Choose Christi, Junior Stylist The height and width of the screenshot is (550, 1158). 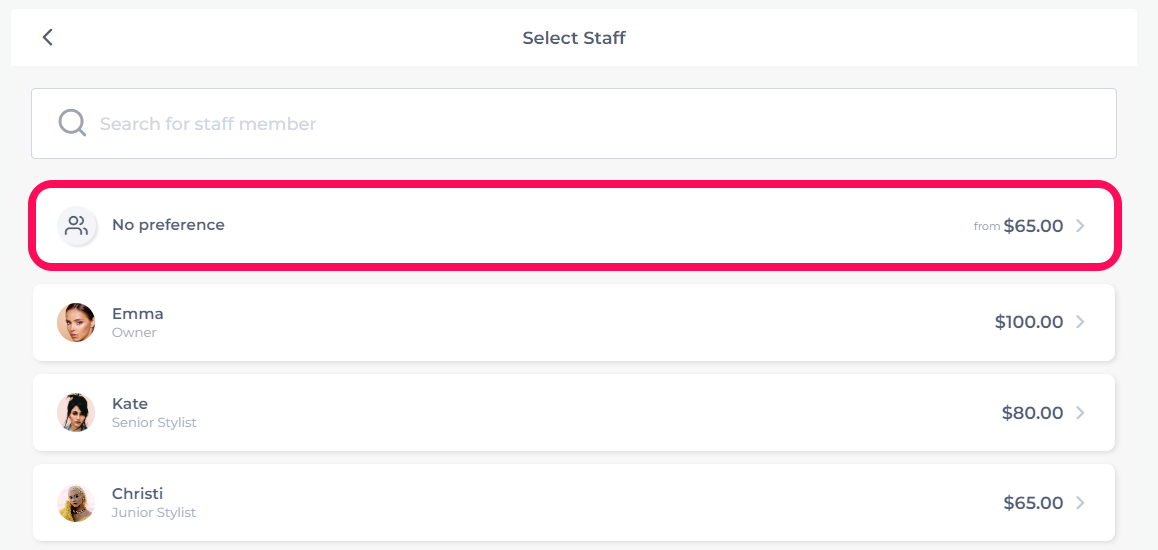pos(574,503)
